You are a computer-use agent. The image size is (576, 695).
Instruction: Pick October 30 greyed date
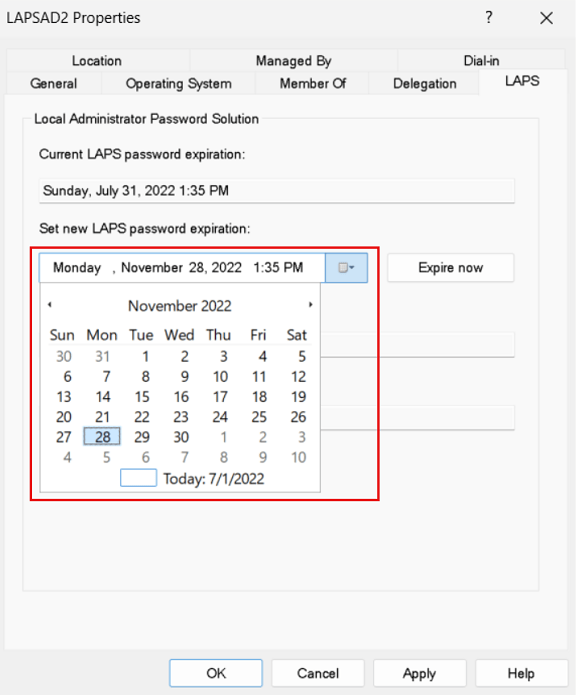[63, 356]
